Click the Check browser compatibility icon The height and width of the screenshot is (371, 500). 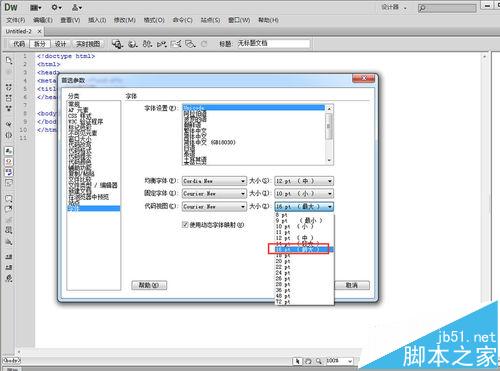click(x=176, y=44)
